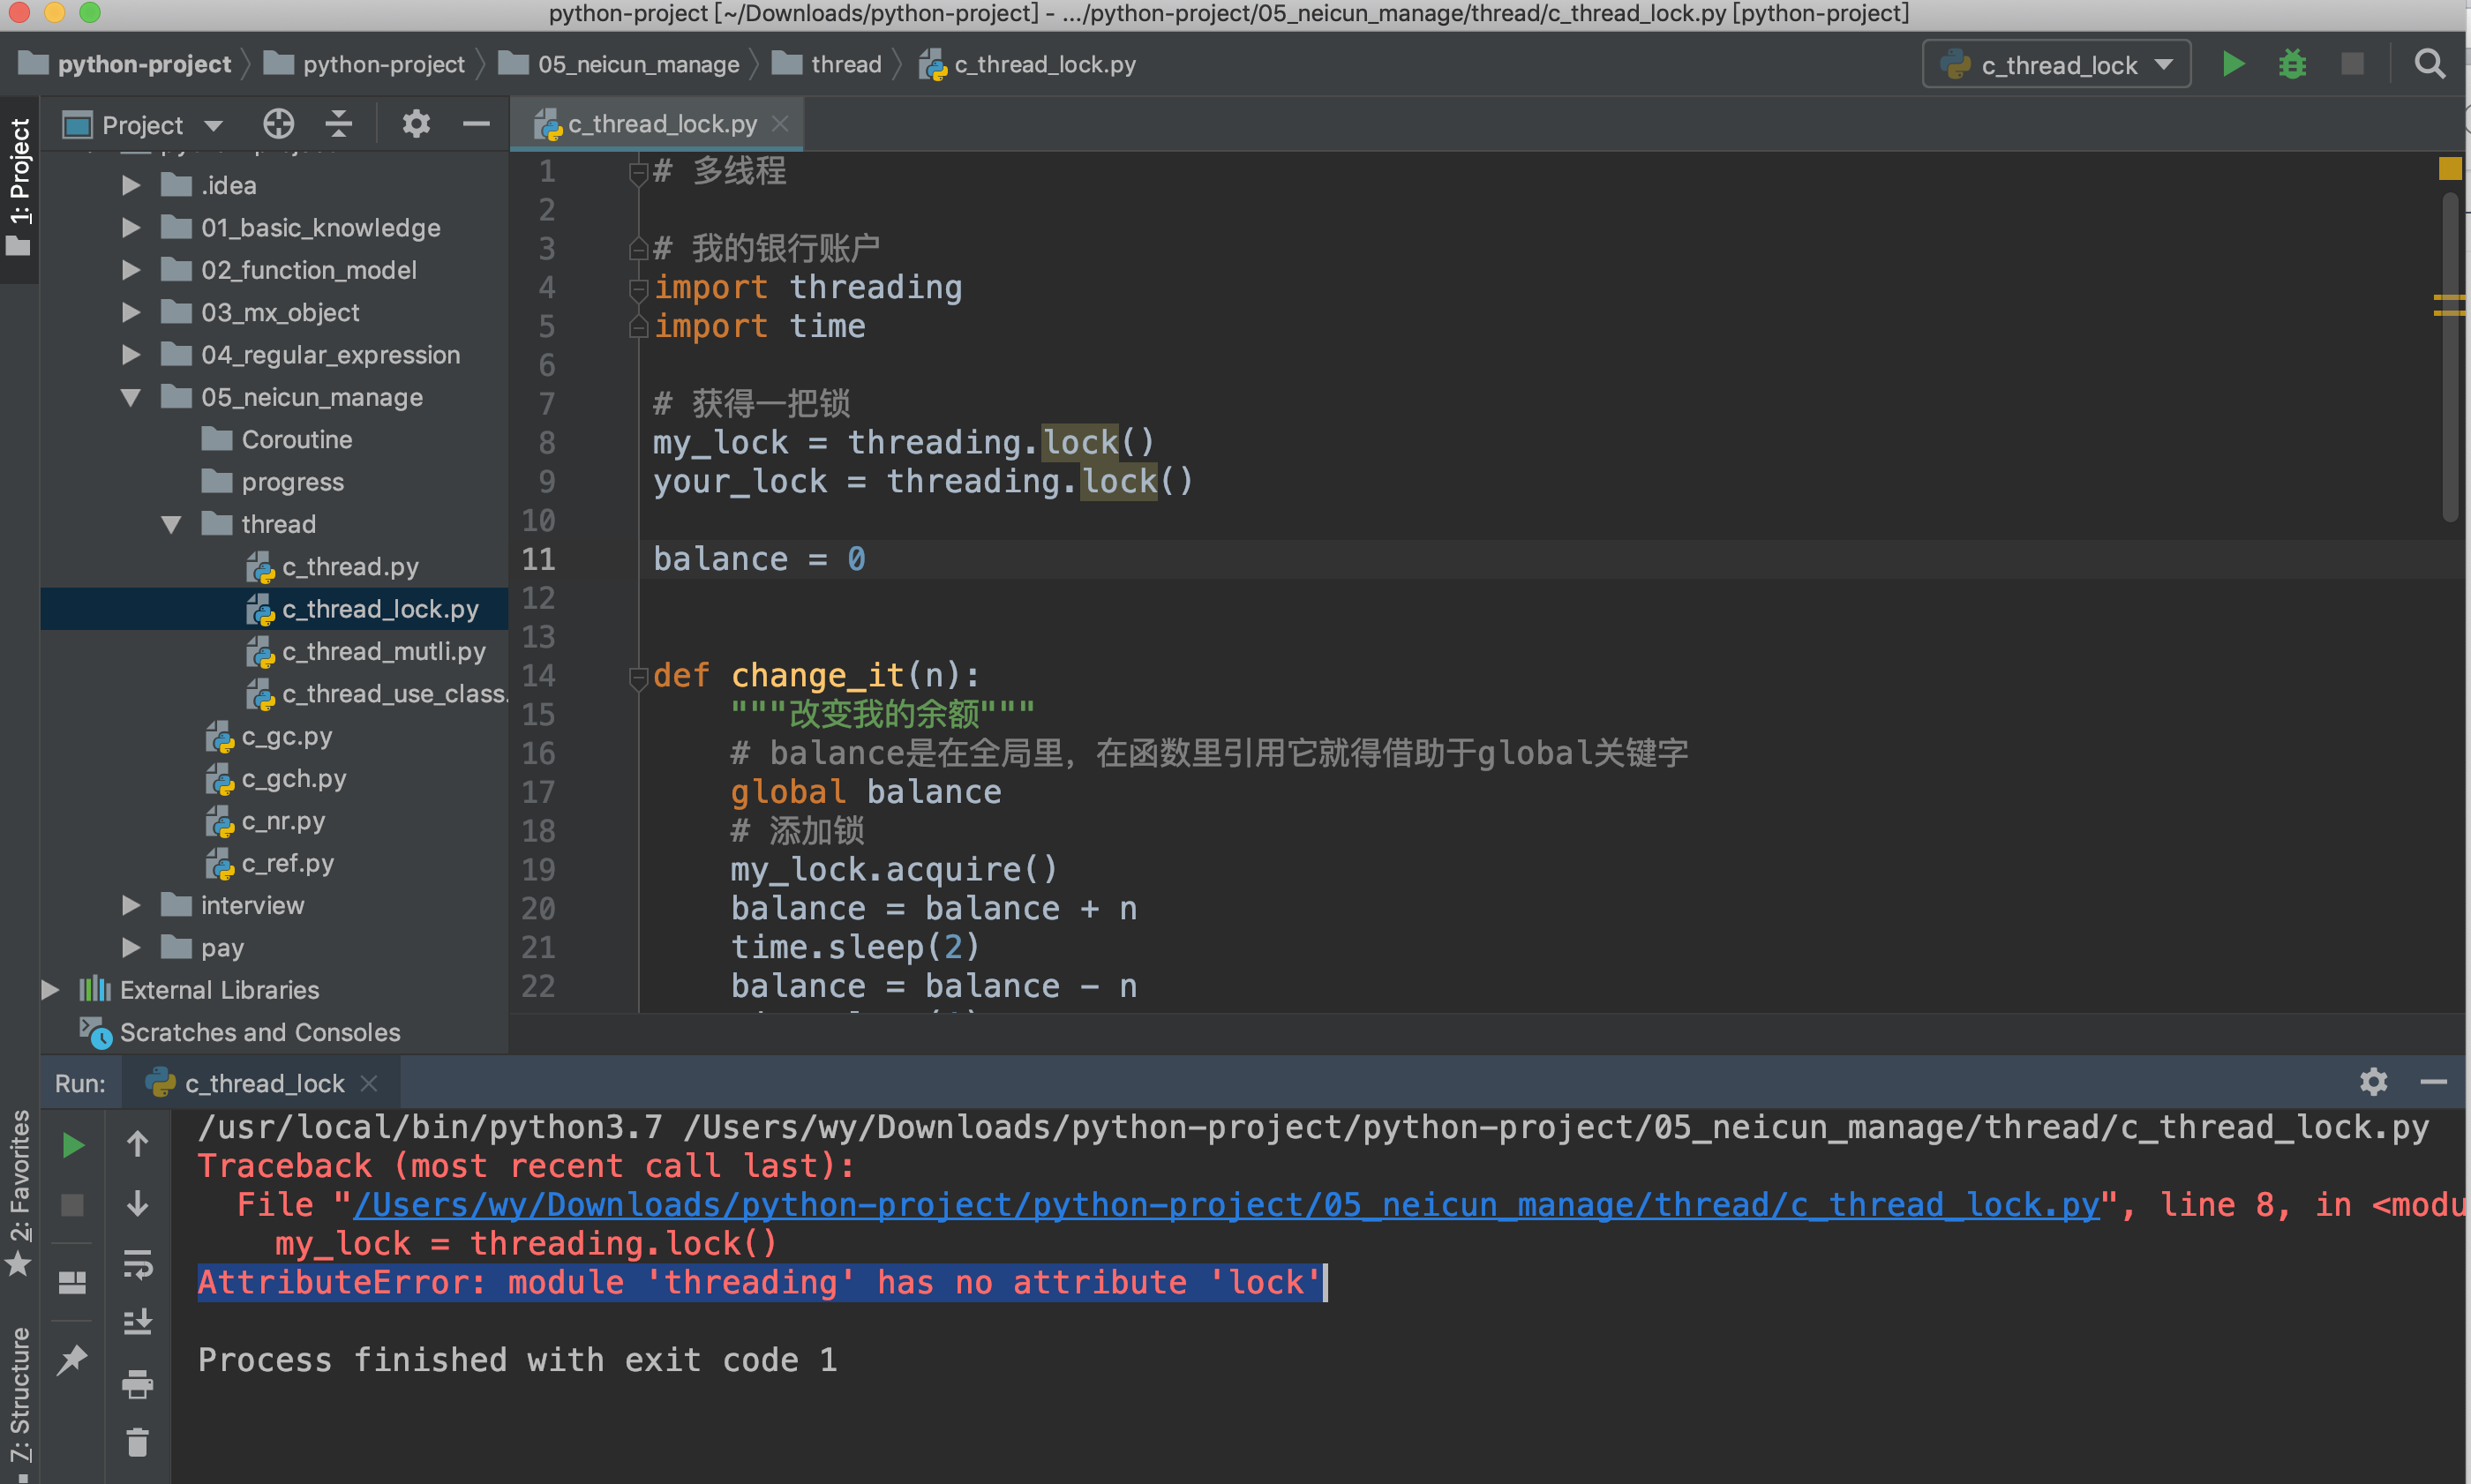Expand the .idea folder
Image resolution: width=2471 pixels, height=1484 pixels.
(x=130, y=186)
